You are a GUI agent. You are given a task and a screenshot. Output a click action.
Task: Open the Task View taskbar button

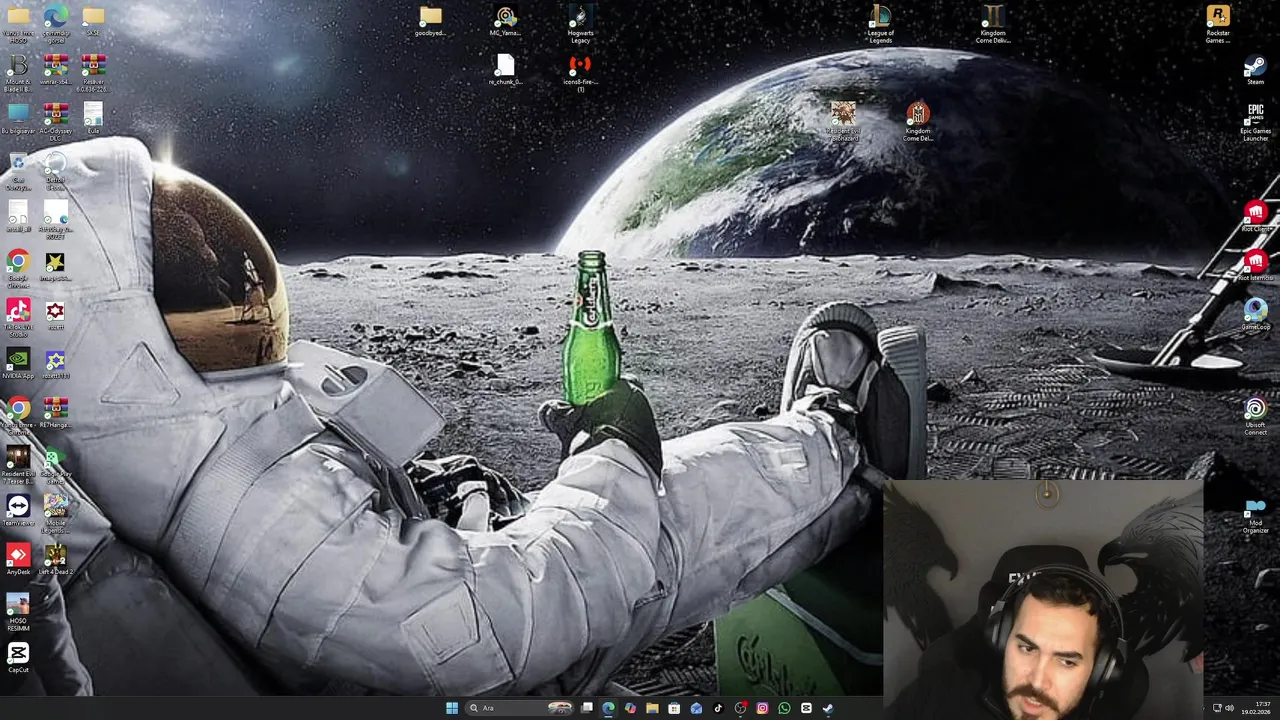coord(587,708)
